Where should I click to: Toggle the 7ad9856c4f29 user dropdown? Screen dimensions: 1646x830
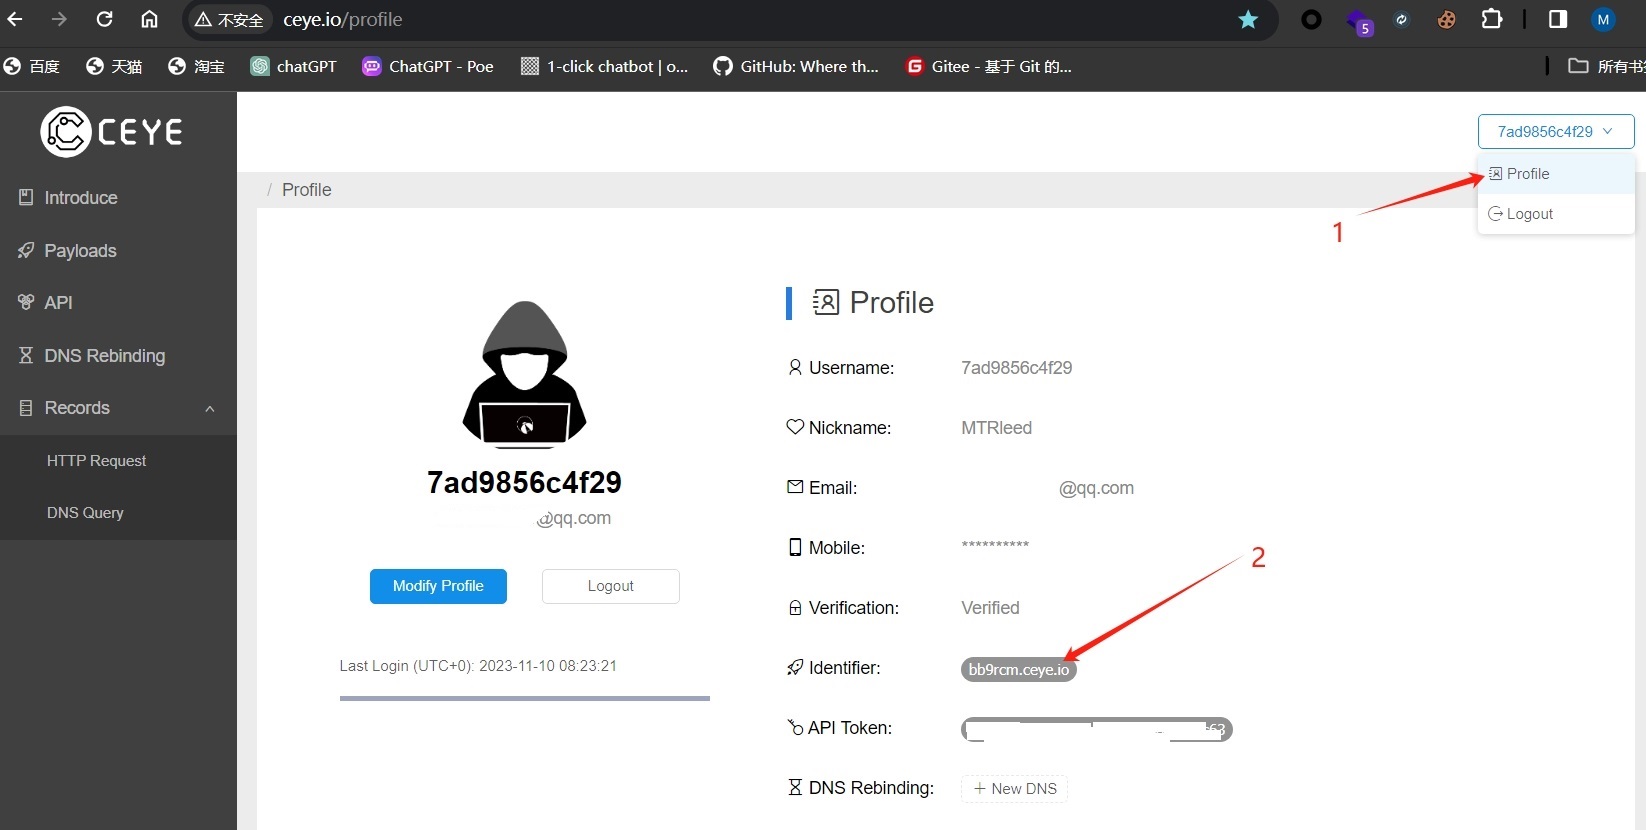click(1556, 131)
